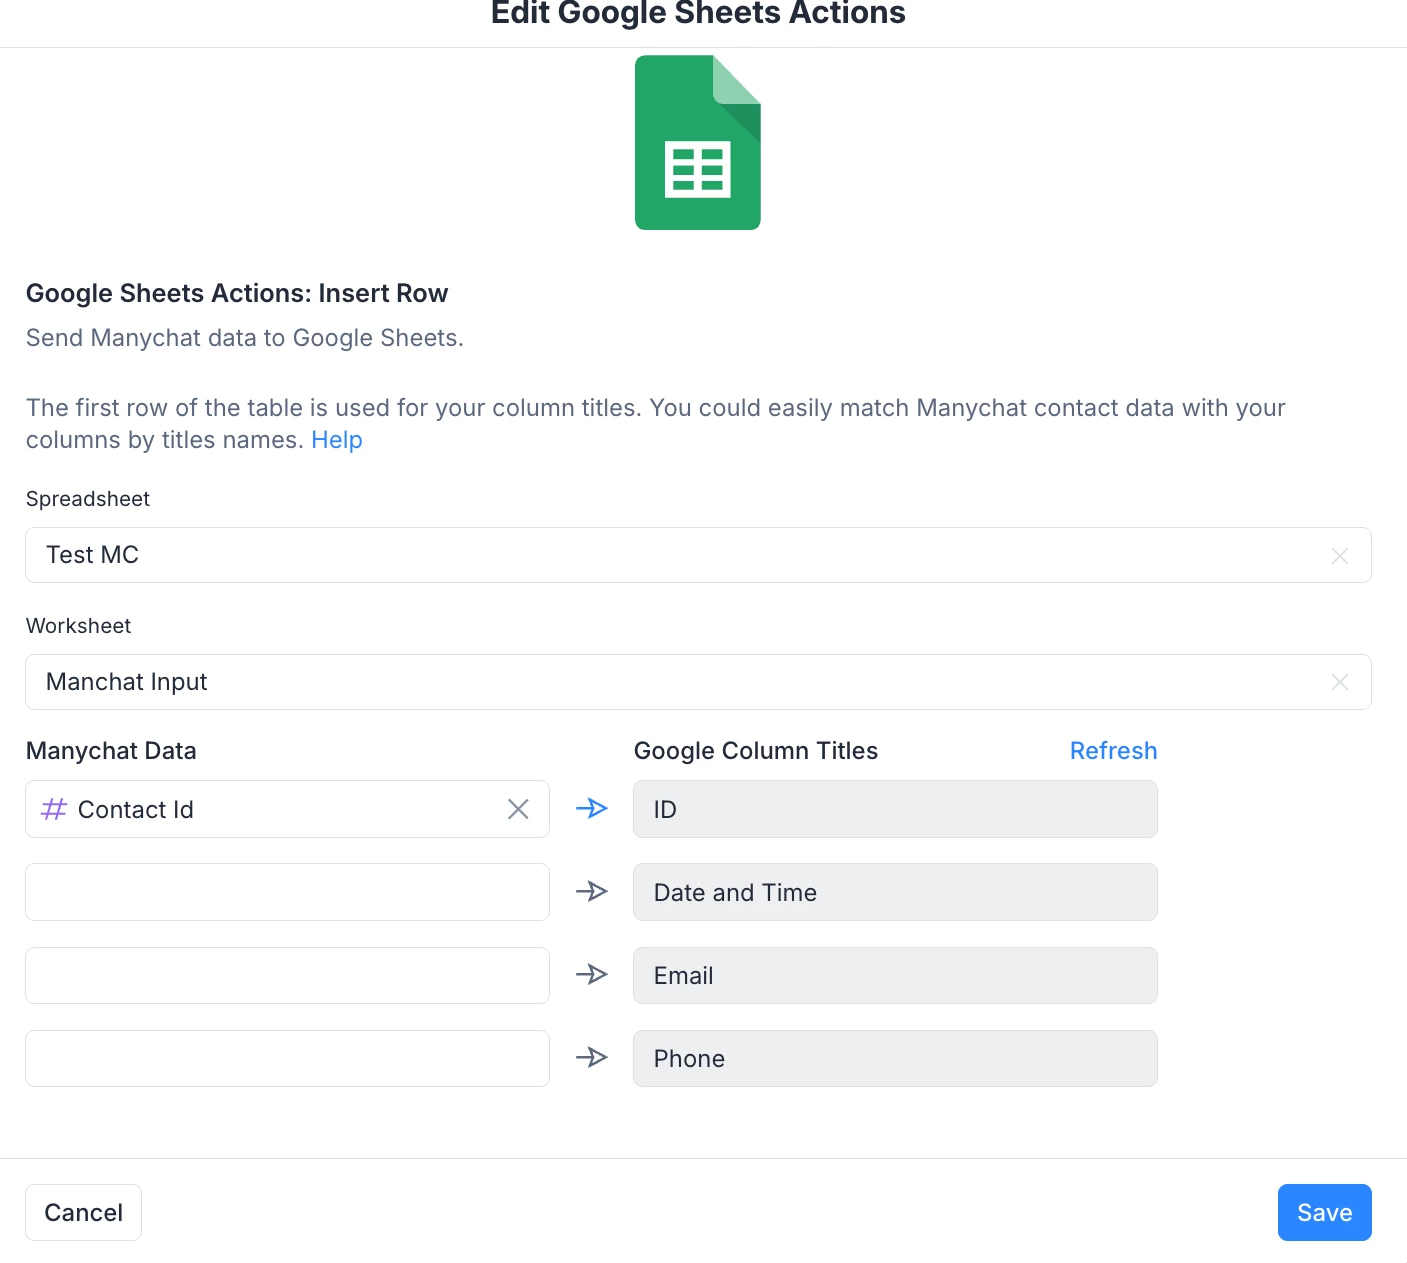The height and width of the screenshot is (1263, 1407).
Task: Open the Spreadsheet dropdown showing Test MC
Action: click(680, 555)
